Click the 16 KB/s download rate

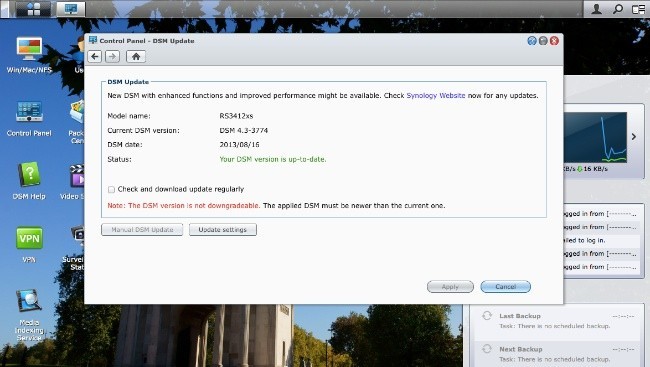(x=596, y=169)
